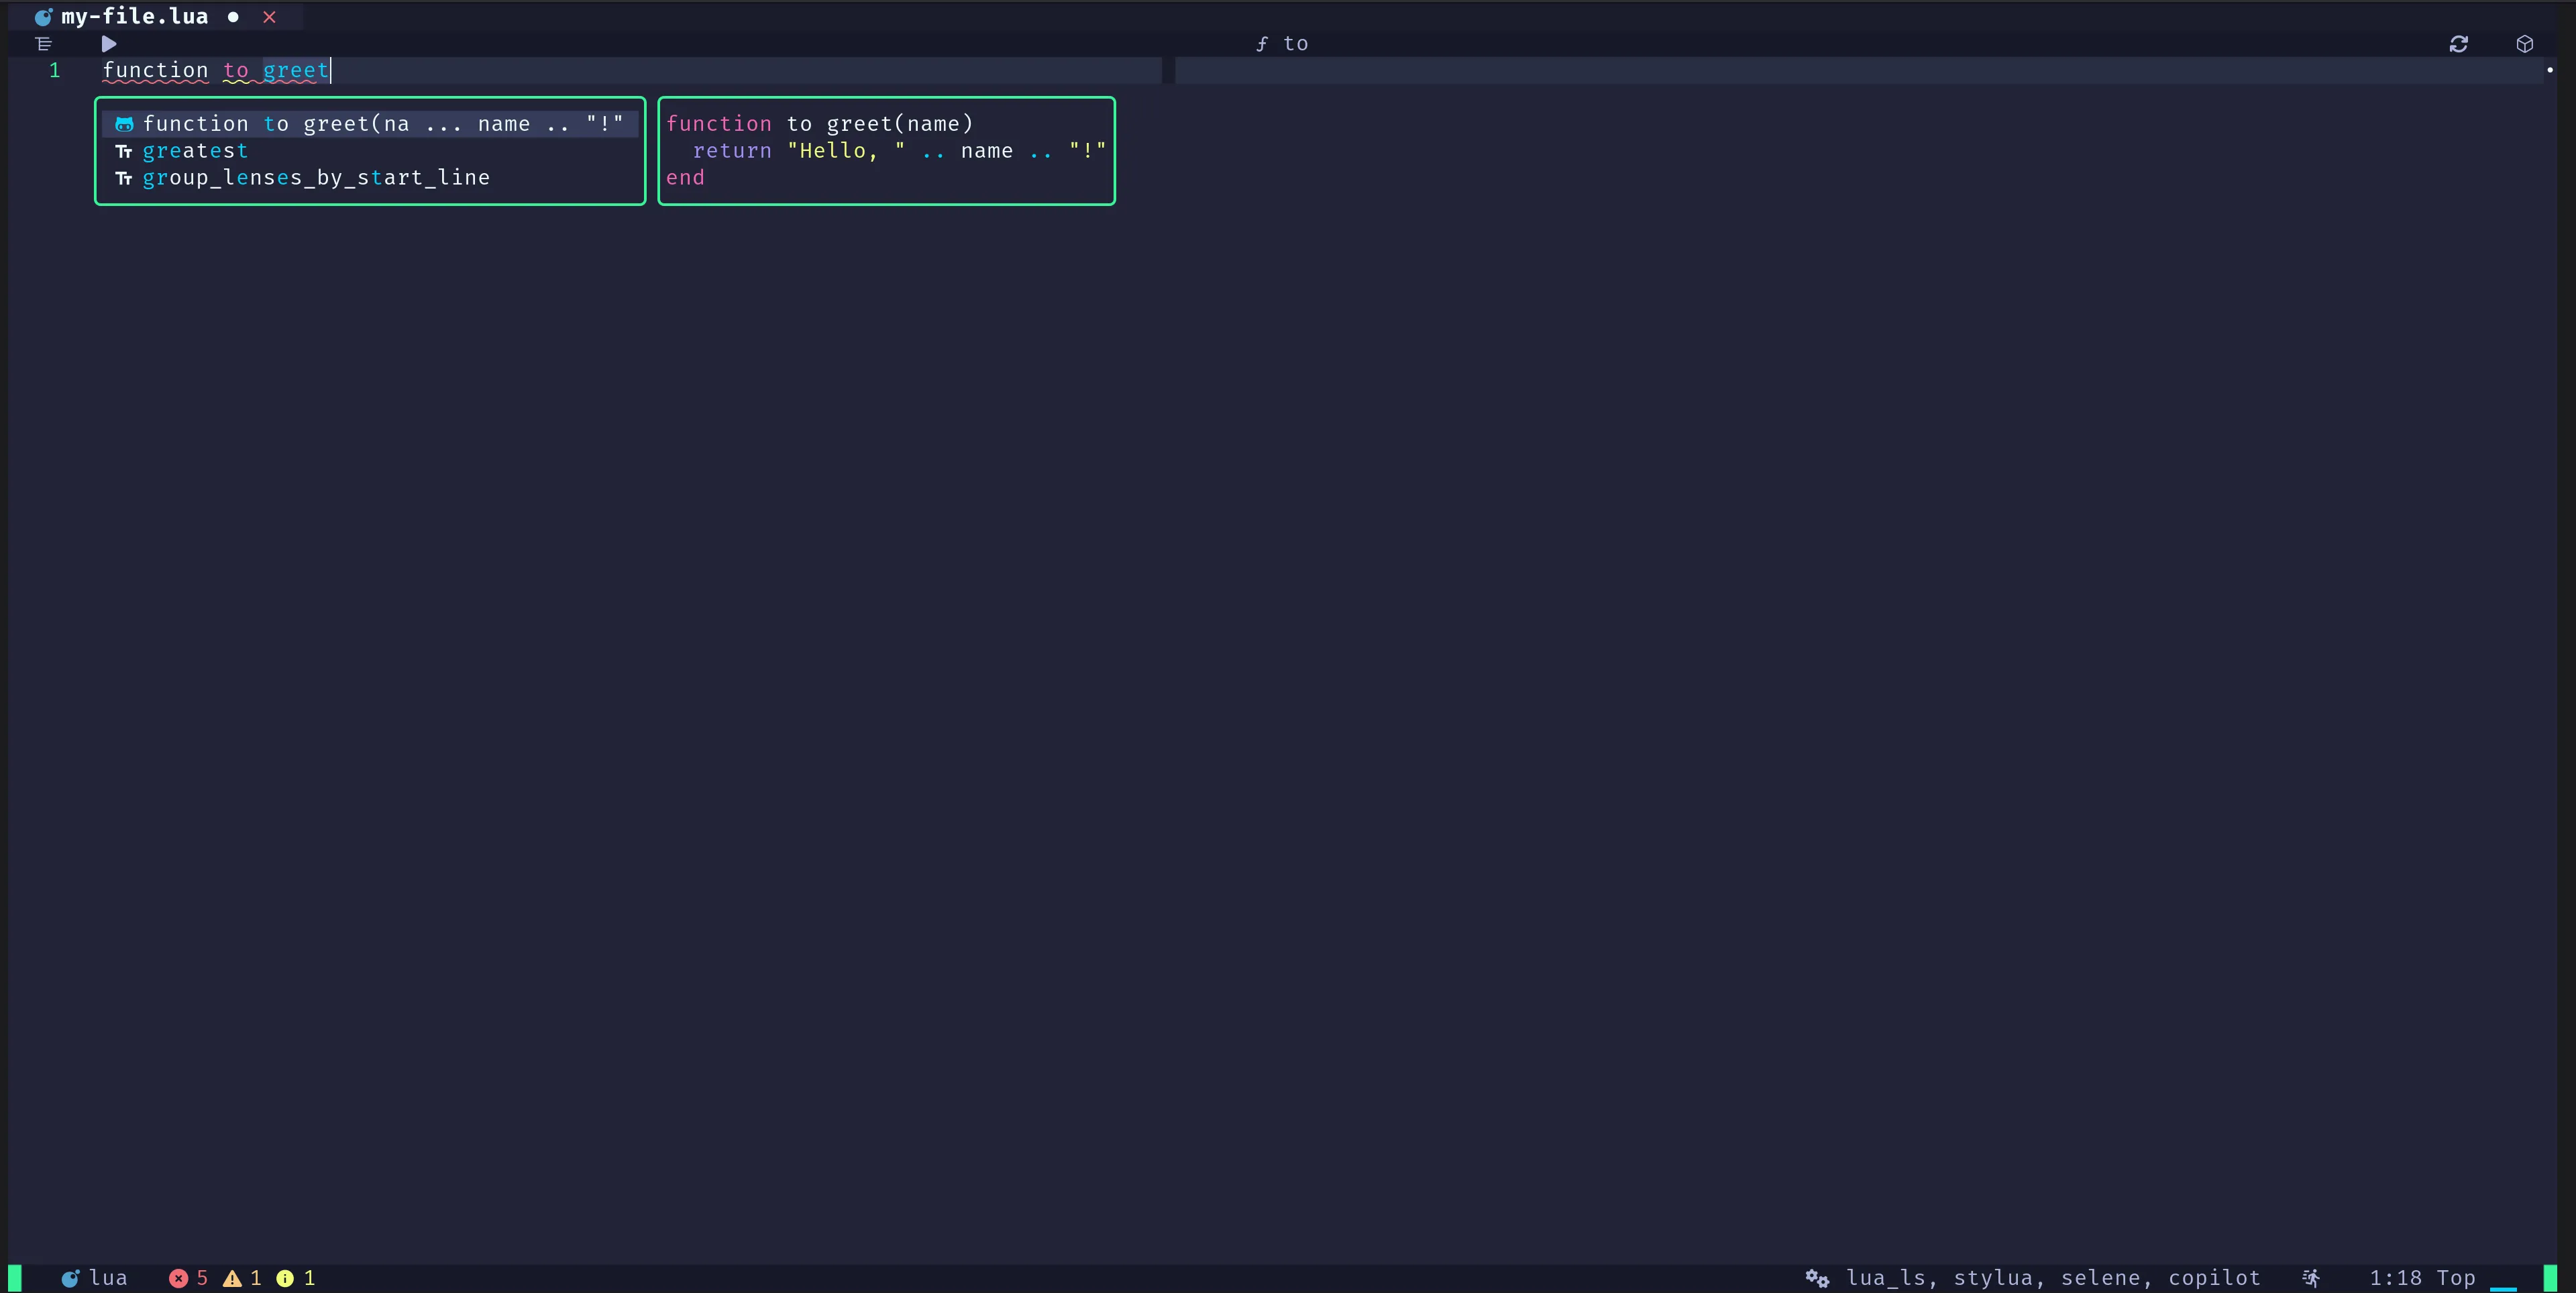Click the gears LSP icon in the status bar
2576x1293 pixels.
pyautogui.click(x=1817, y=1278)
